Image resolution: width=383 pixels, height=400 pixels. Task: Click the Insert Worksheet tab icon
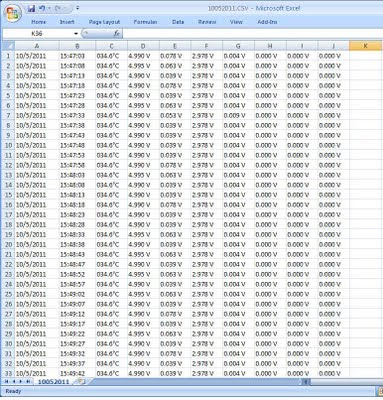point(81,381)
